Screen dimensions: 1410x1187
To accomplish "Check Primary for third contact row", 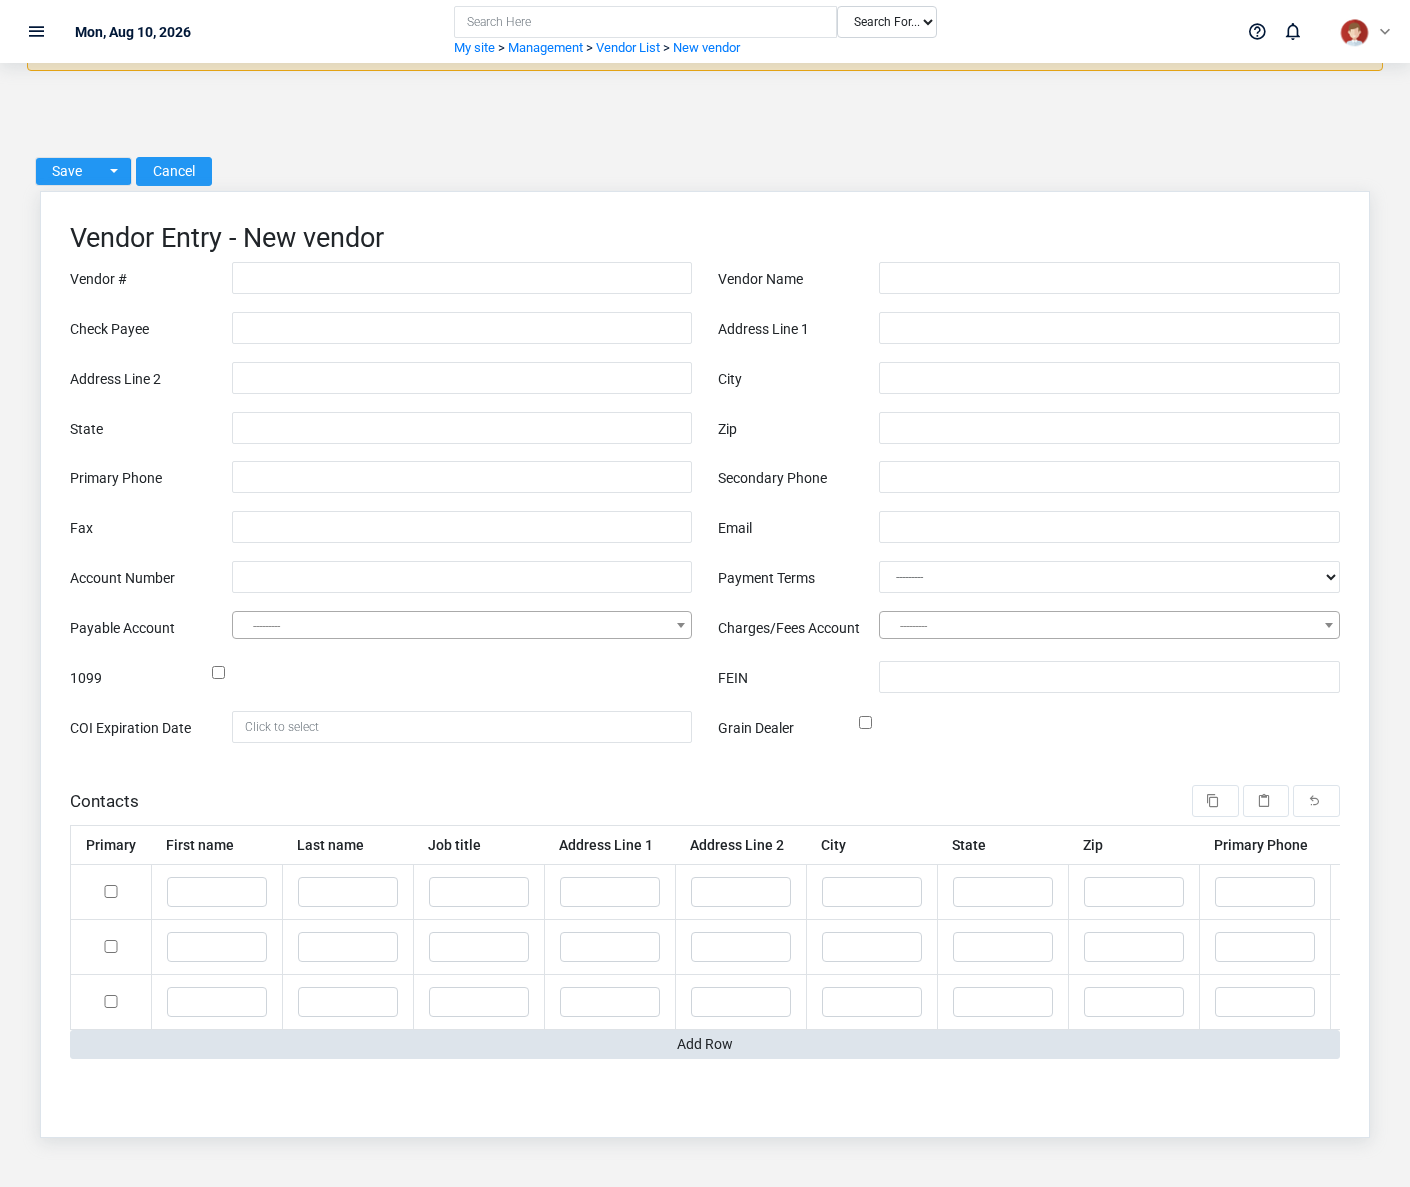I will point(111,1002).
